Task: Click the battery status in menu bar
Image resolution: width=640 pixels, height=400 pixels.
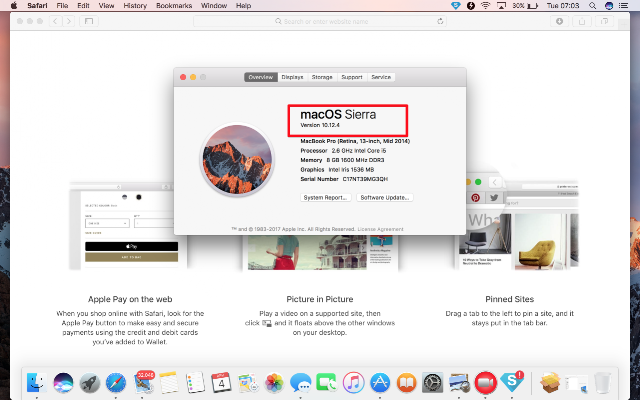Action: [x=525, y=6]
